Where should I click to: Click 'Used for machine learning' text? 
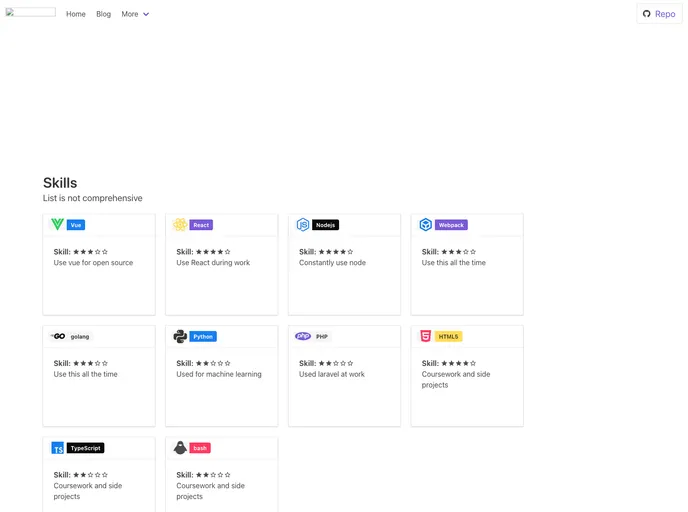[x=219, y=374]
